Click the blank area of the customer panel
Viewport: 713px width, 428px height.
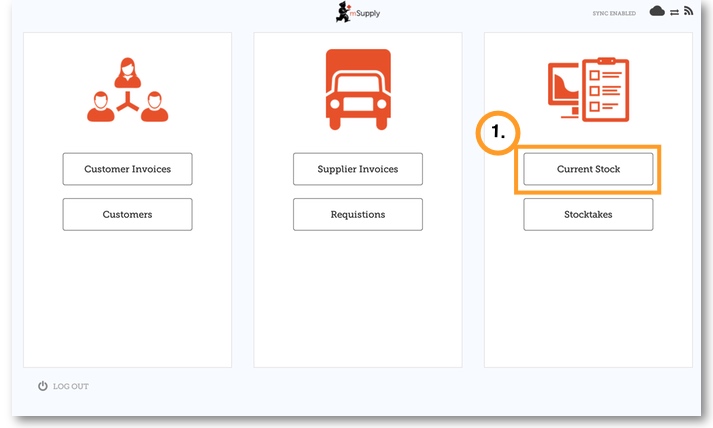pyautogui.click(x=127, y=300)
